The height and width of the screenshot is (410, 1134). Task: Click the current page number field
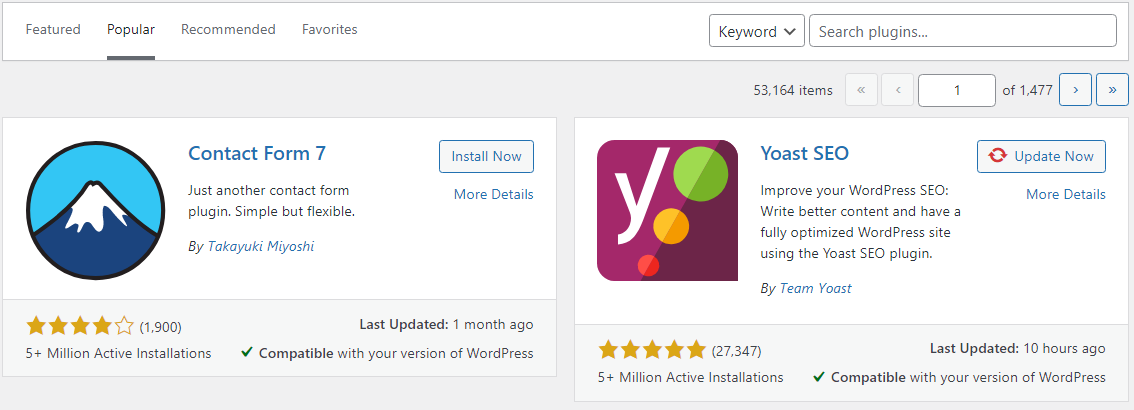click(957, 90)
